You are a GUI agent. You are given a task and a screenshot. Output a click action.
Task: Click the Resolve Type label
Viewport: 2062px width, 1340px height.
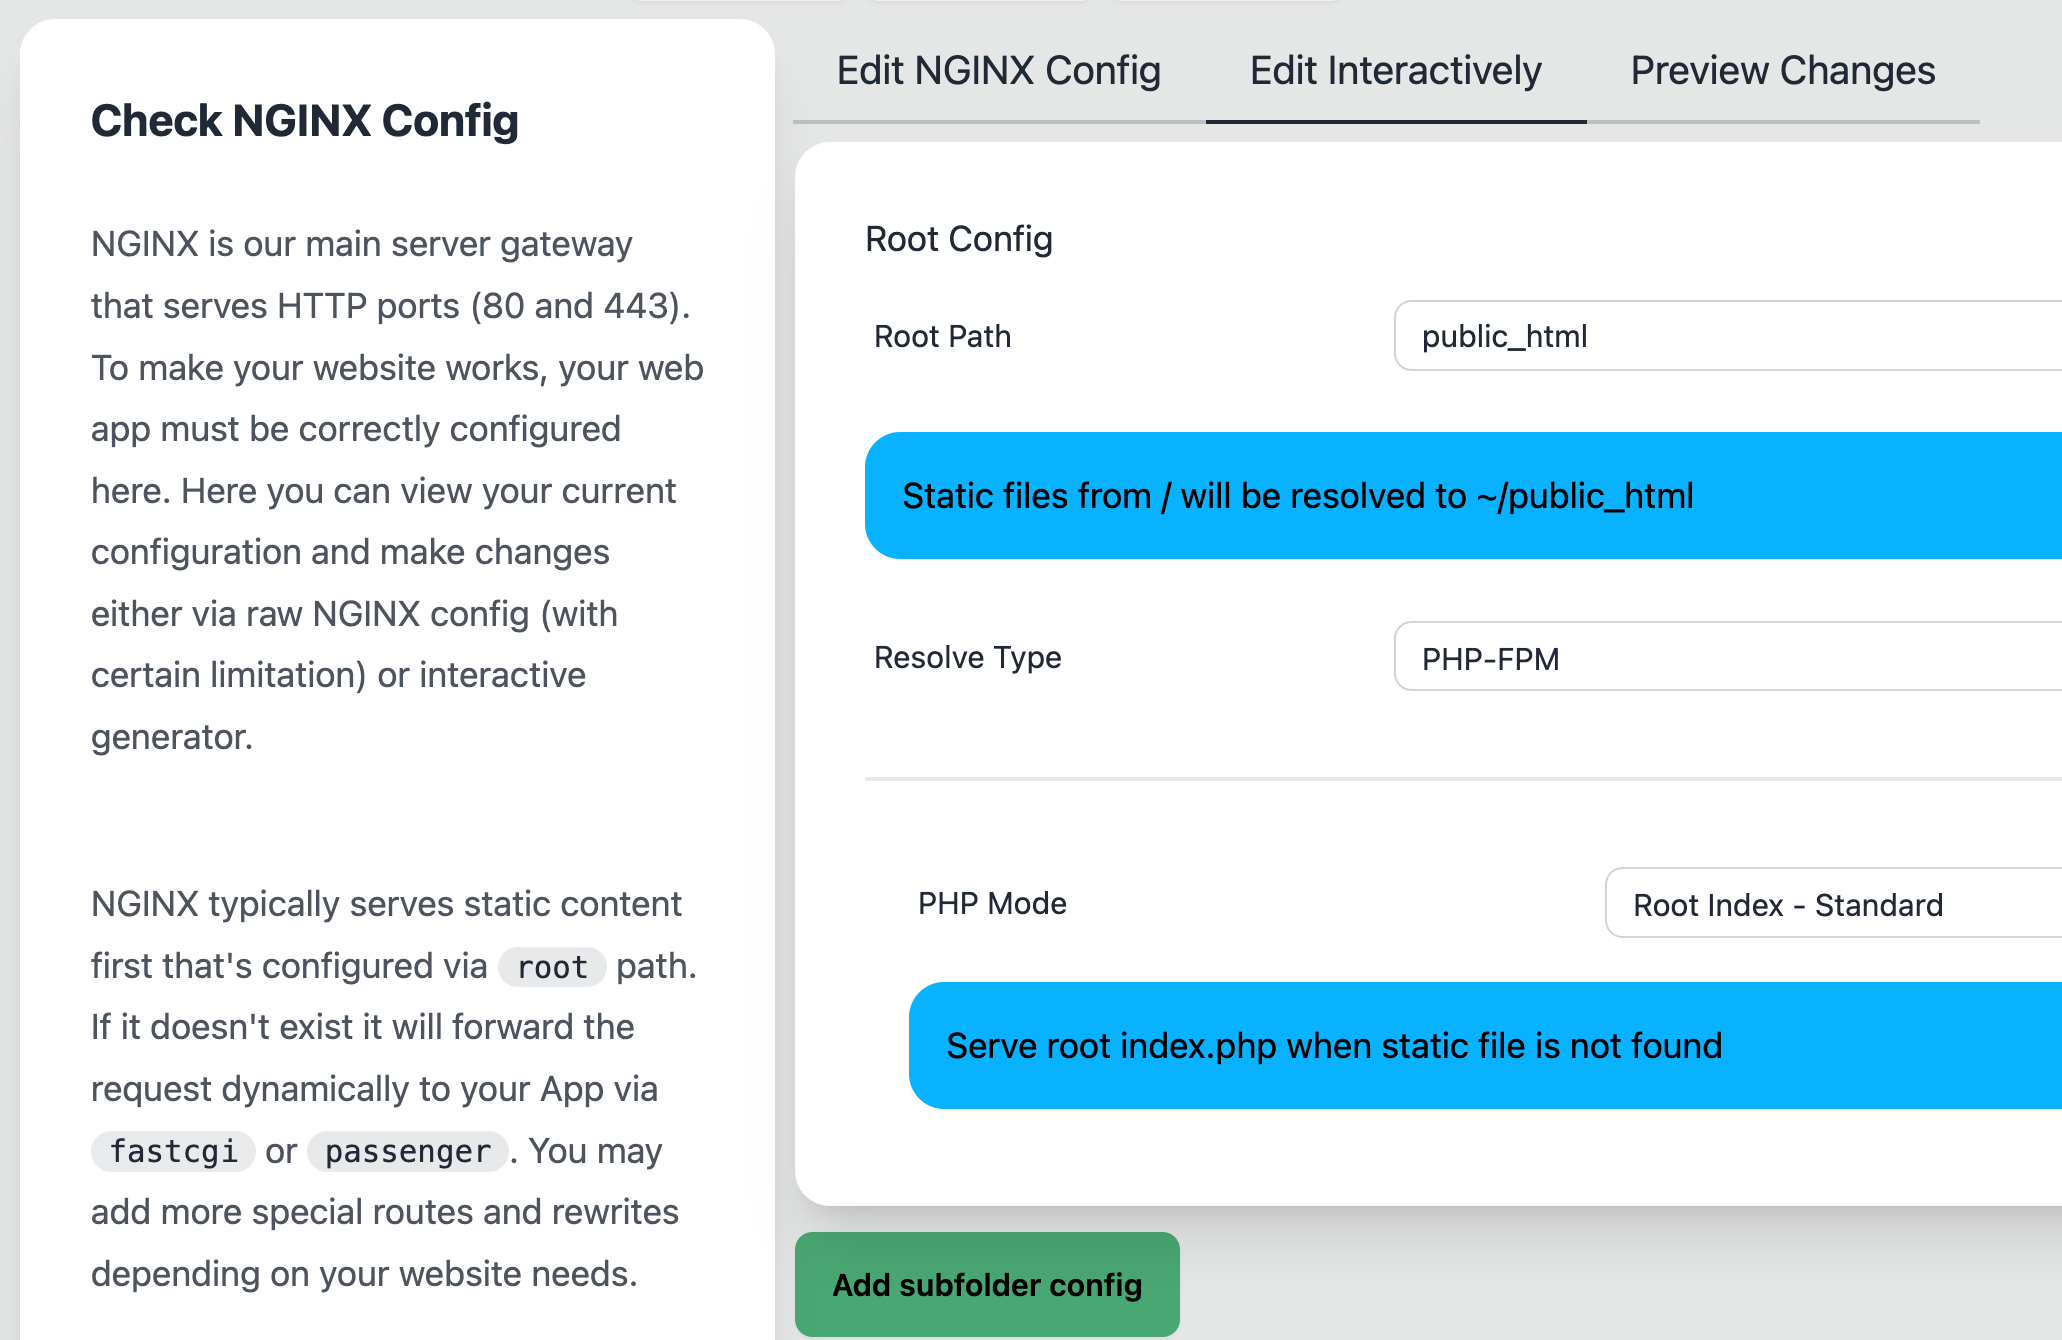(x=967, y=658)
